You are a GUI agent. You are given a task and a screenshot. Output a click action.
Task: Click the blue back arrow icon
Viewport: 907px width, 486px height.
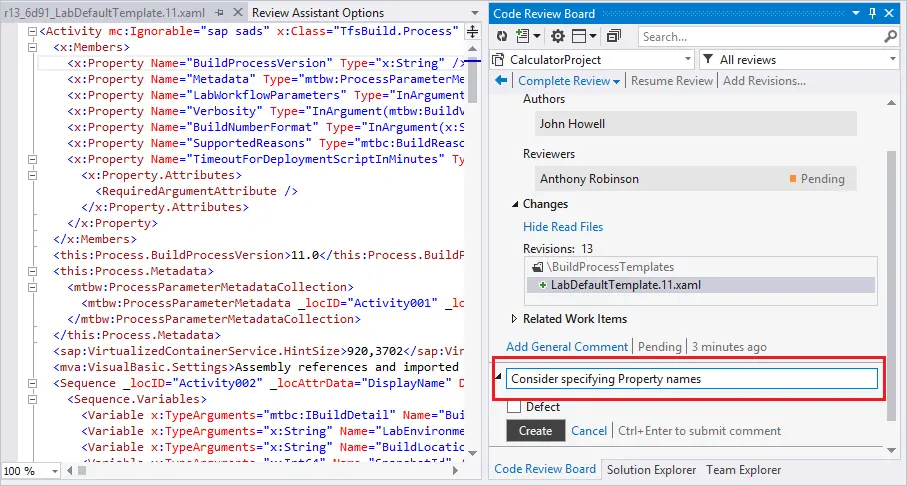pos(500,81)
